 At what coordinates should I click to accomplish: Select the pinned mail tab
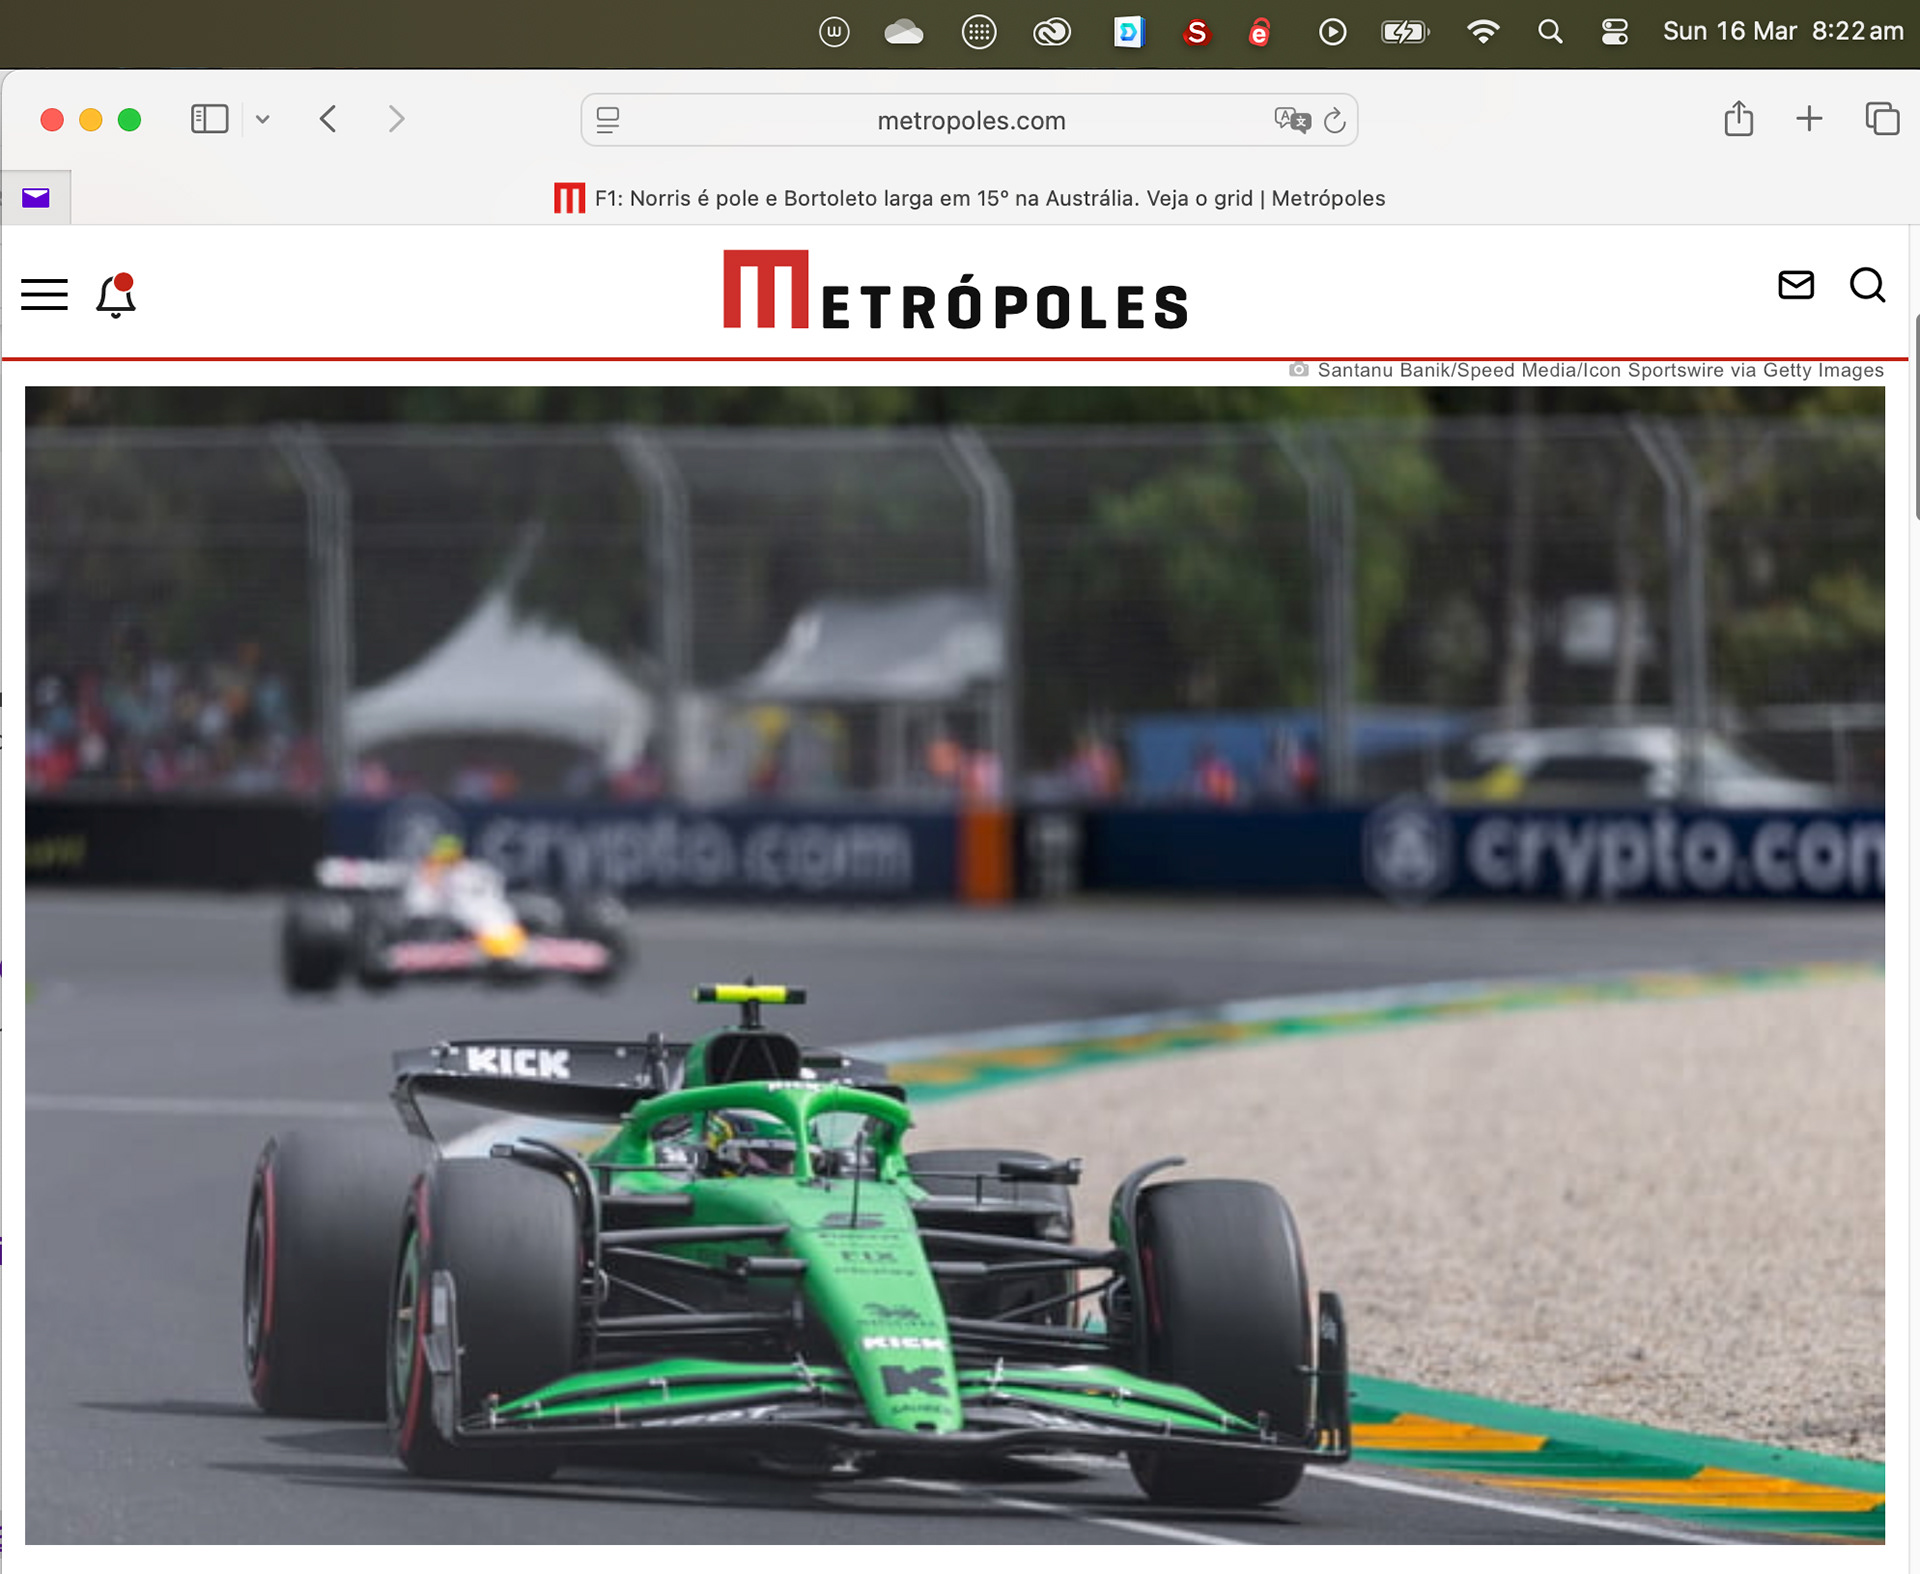point(36,198)
